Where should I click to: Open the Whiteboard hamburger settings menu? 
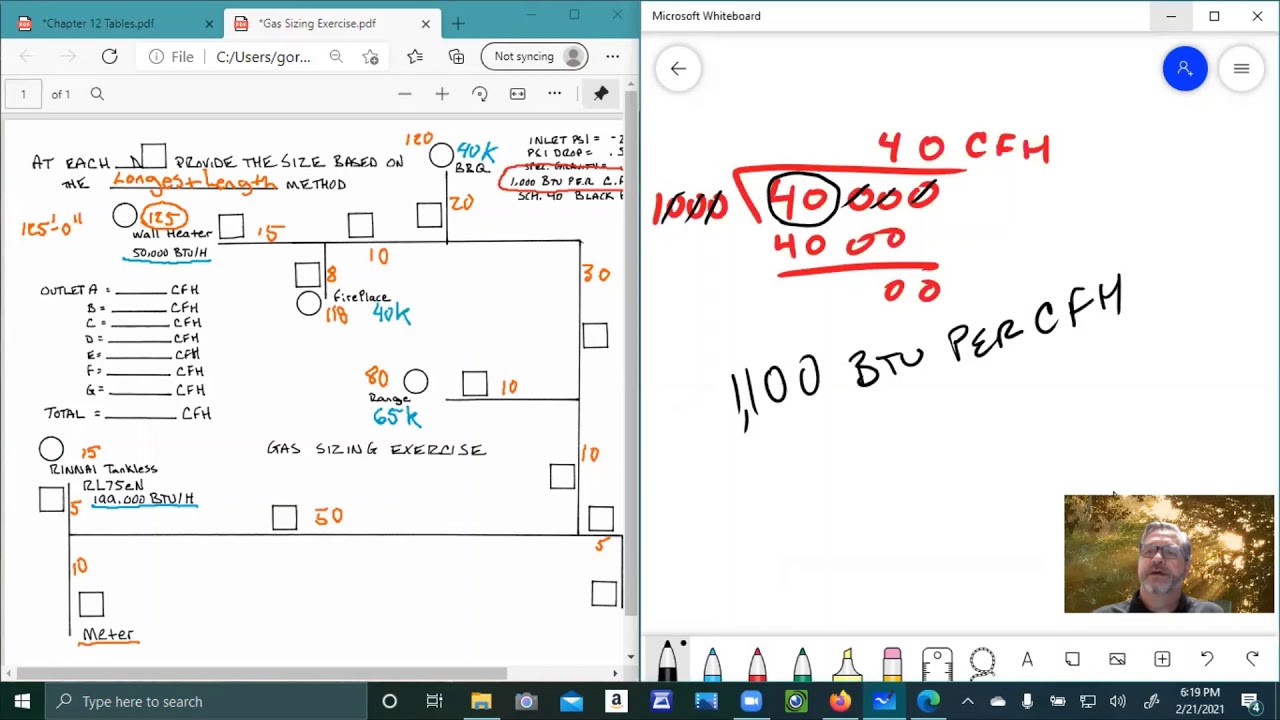pyautogui.click(x=1241, y=69)
